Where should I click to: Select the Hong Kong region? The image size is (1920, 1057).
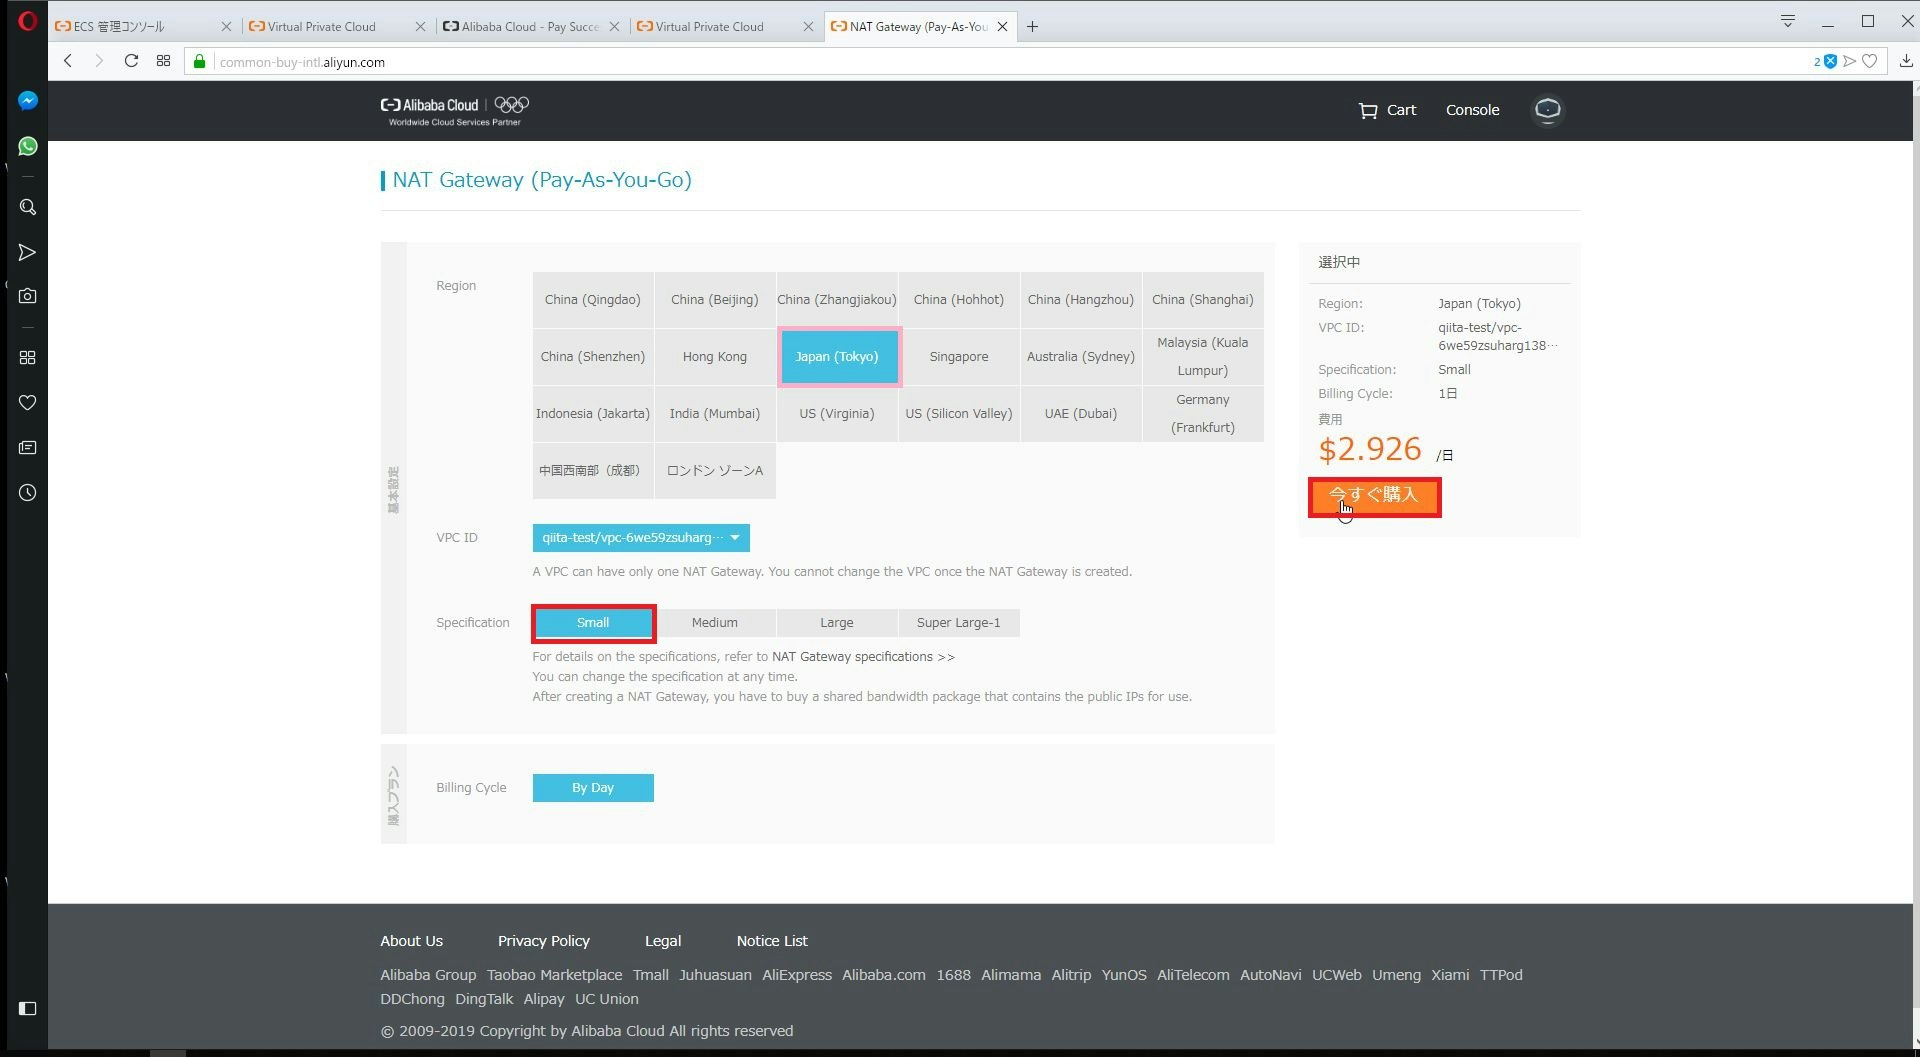(x=715, y=357)
